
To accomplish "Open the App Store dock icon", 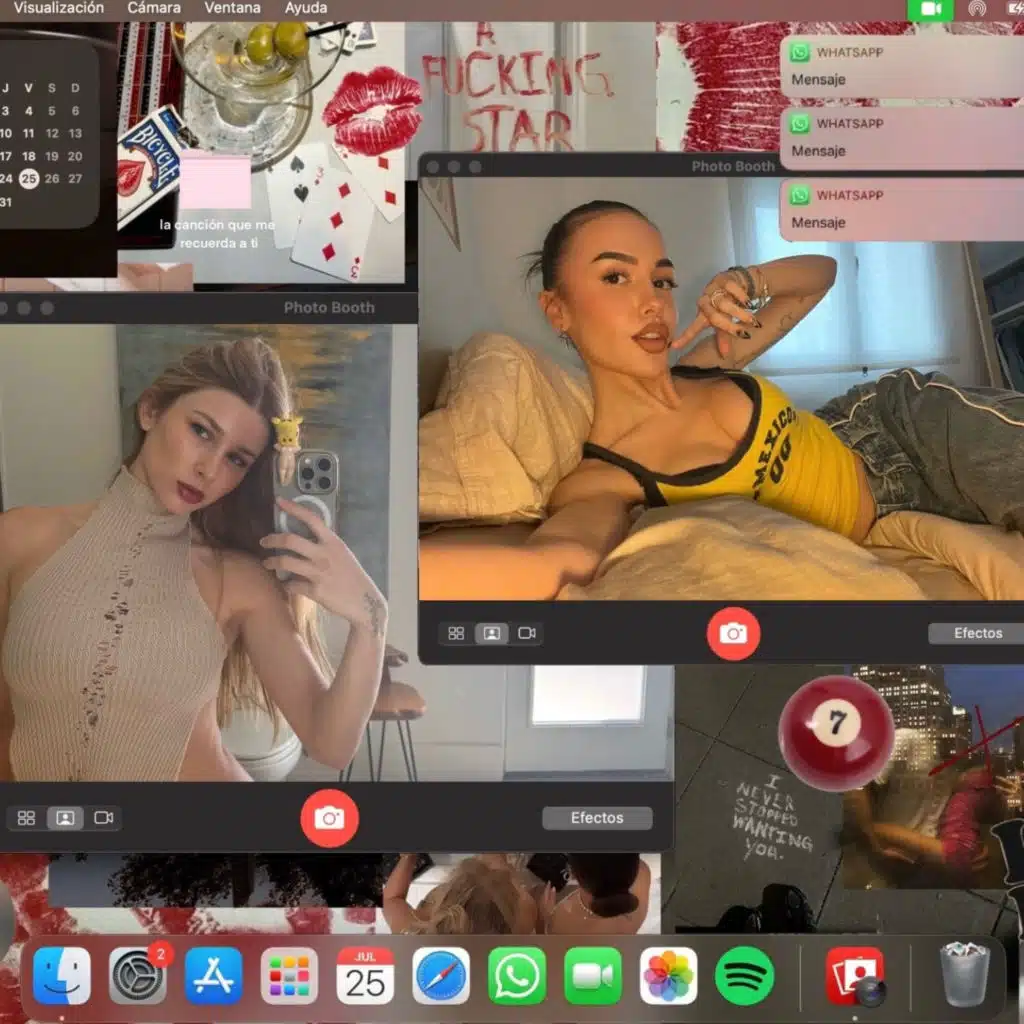I will (213, 976).
